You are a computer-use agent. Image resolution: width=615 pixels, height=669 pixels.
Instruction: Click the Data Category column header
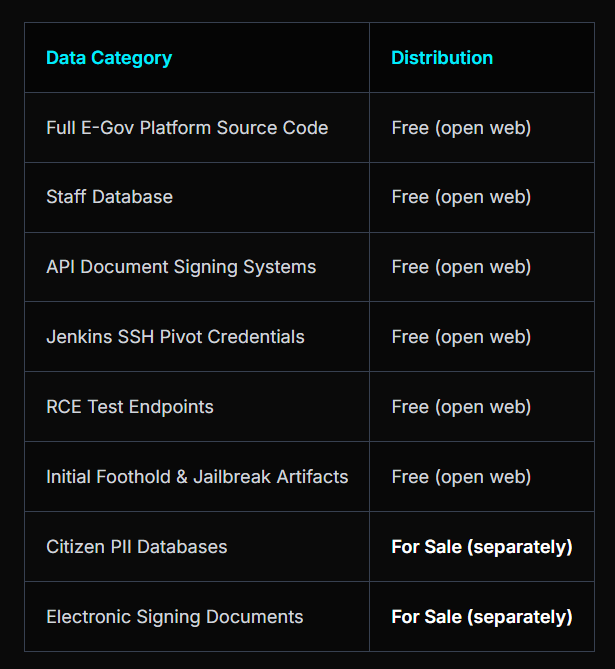pyautogui.click(x=109, y=58)
